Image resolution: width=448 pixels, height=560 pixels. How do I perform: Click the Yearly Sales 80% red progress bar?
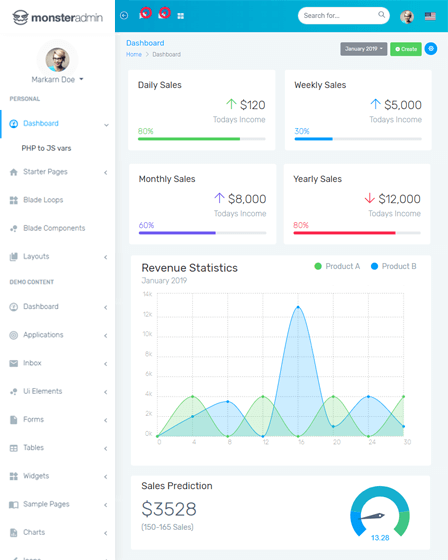pos(357,233)
